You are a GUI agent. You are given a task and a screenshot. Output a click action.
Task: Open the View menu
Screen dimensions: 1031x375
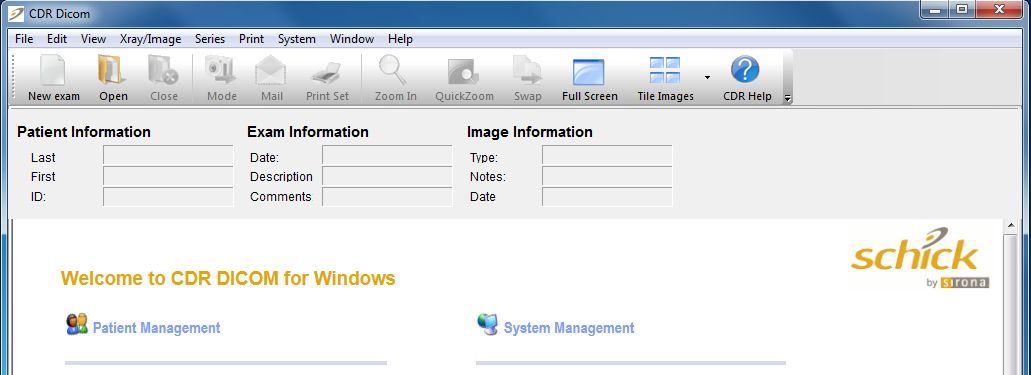click(x=93, y=39)
